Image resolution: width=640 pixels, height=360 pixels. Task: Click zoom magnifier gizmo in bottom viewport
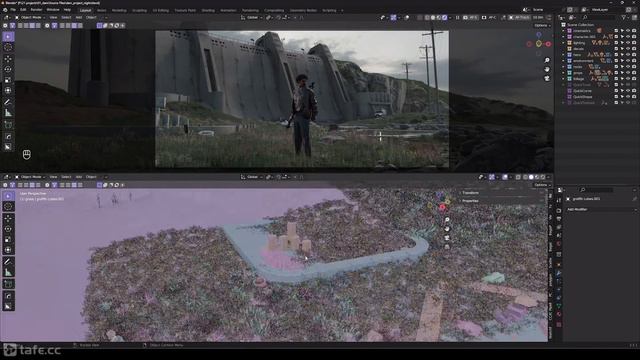click(x=447, y=220)
